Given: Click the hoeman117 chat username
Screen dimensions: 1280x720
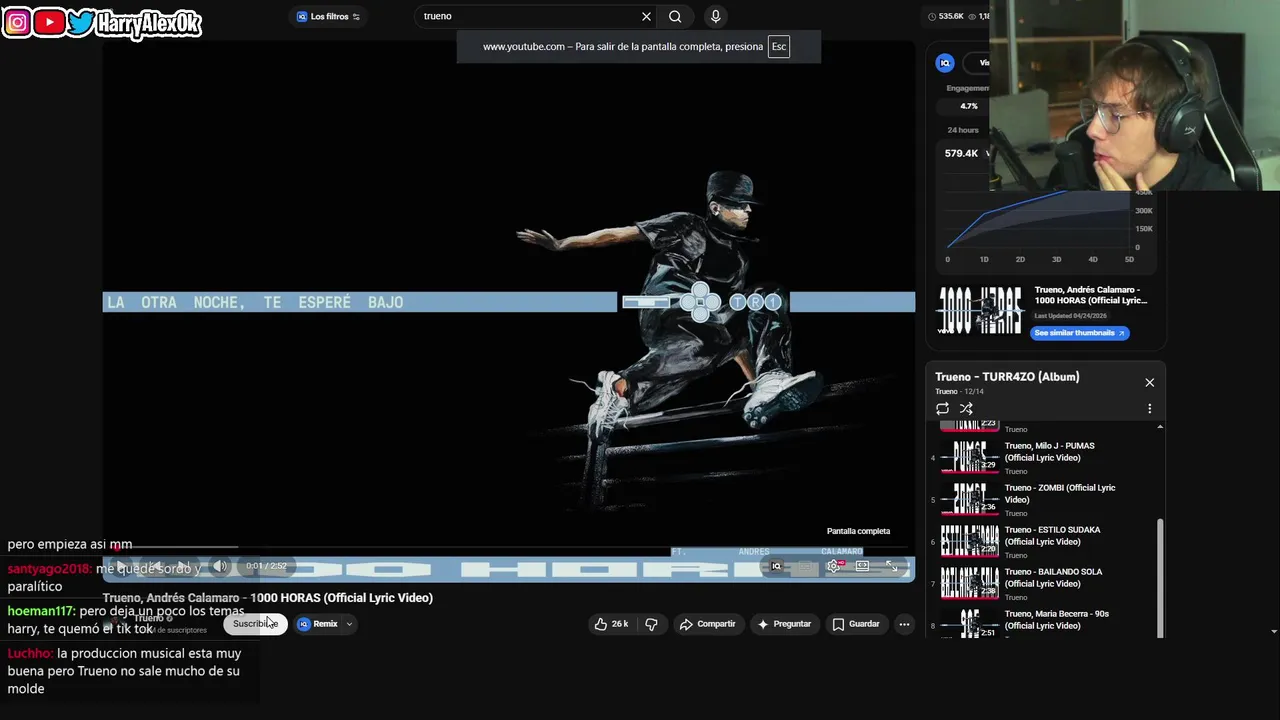Looking at the screenshot, I should click(40, 611).
